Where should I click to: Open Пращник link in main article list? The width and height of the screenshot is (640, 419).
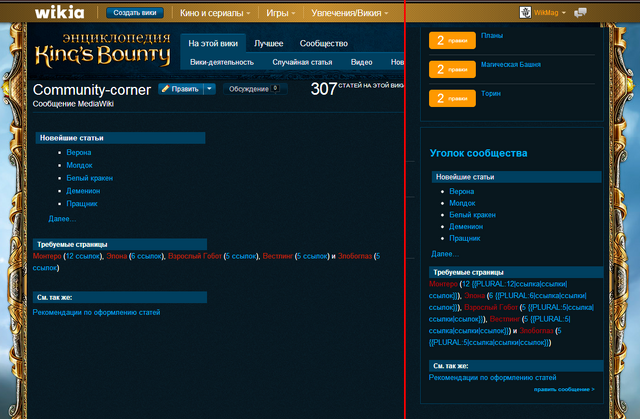click(82, 204)
